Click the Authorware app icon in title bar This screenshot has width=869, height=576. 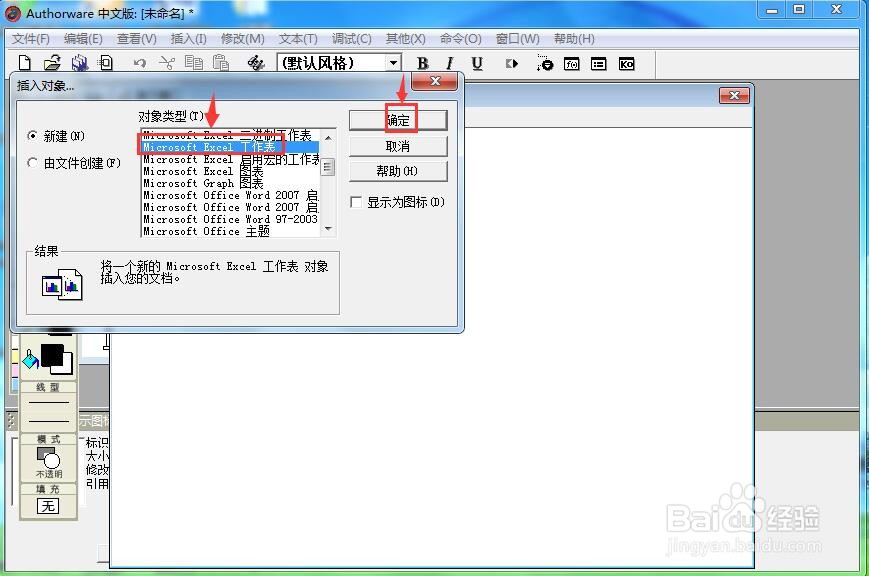click(x=13, y=12)
